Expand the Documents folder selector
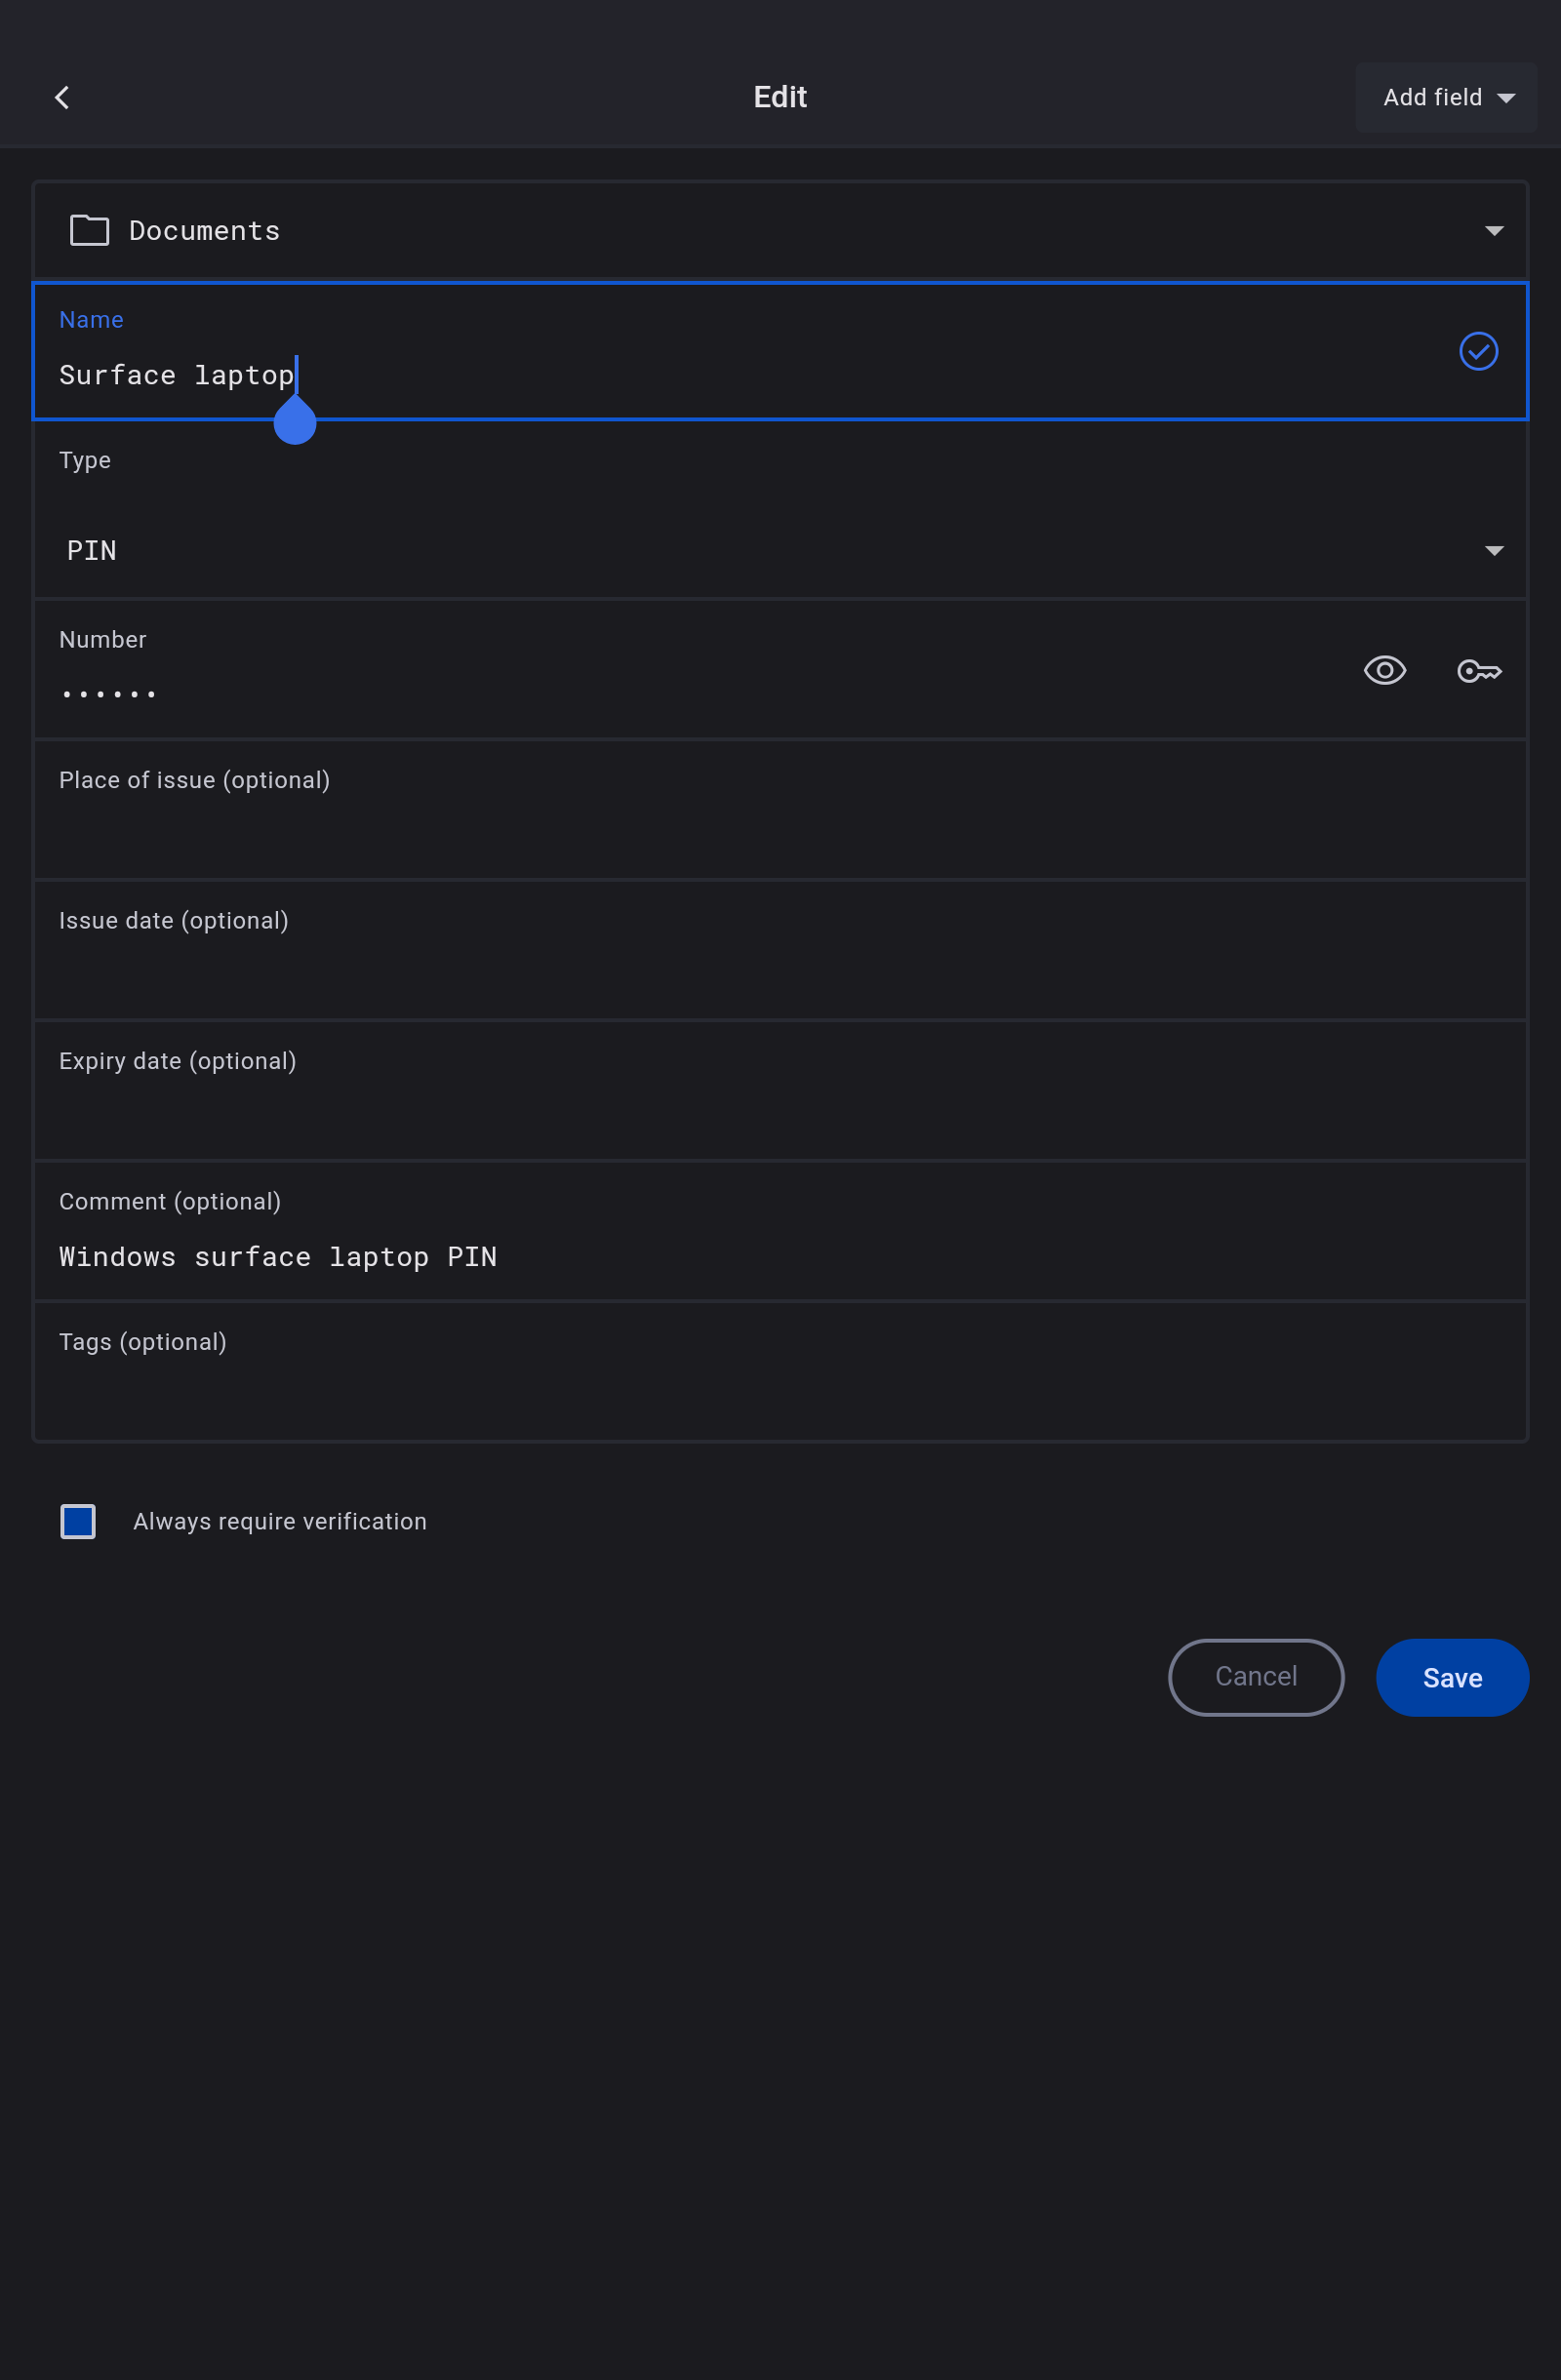The width and height of the screenshot is (1561, 2380). pos(1493,231)
